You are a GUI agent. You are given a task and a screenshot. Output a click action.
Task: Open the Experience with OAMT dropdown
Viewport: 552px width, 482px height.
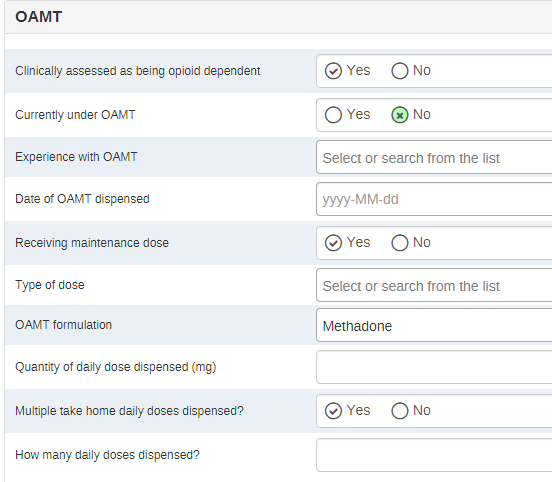click(x=434, y=157)
